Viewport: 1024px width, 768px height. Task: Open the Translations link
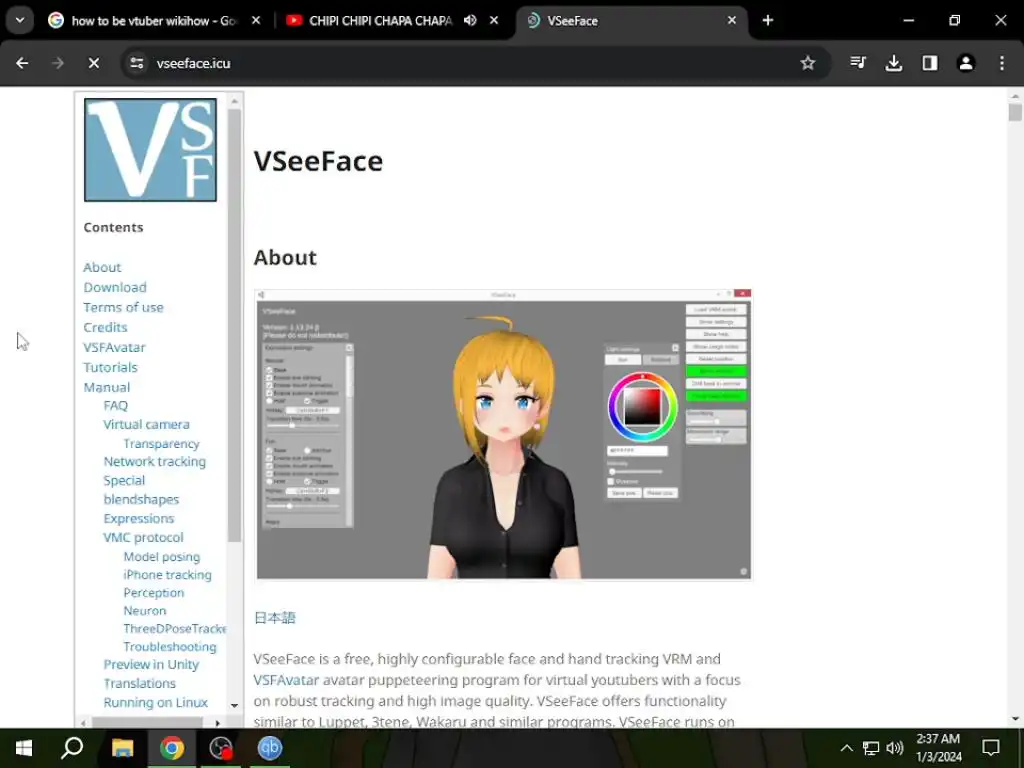pos(140,683)
